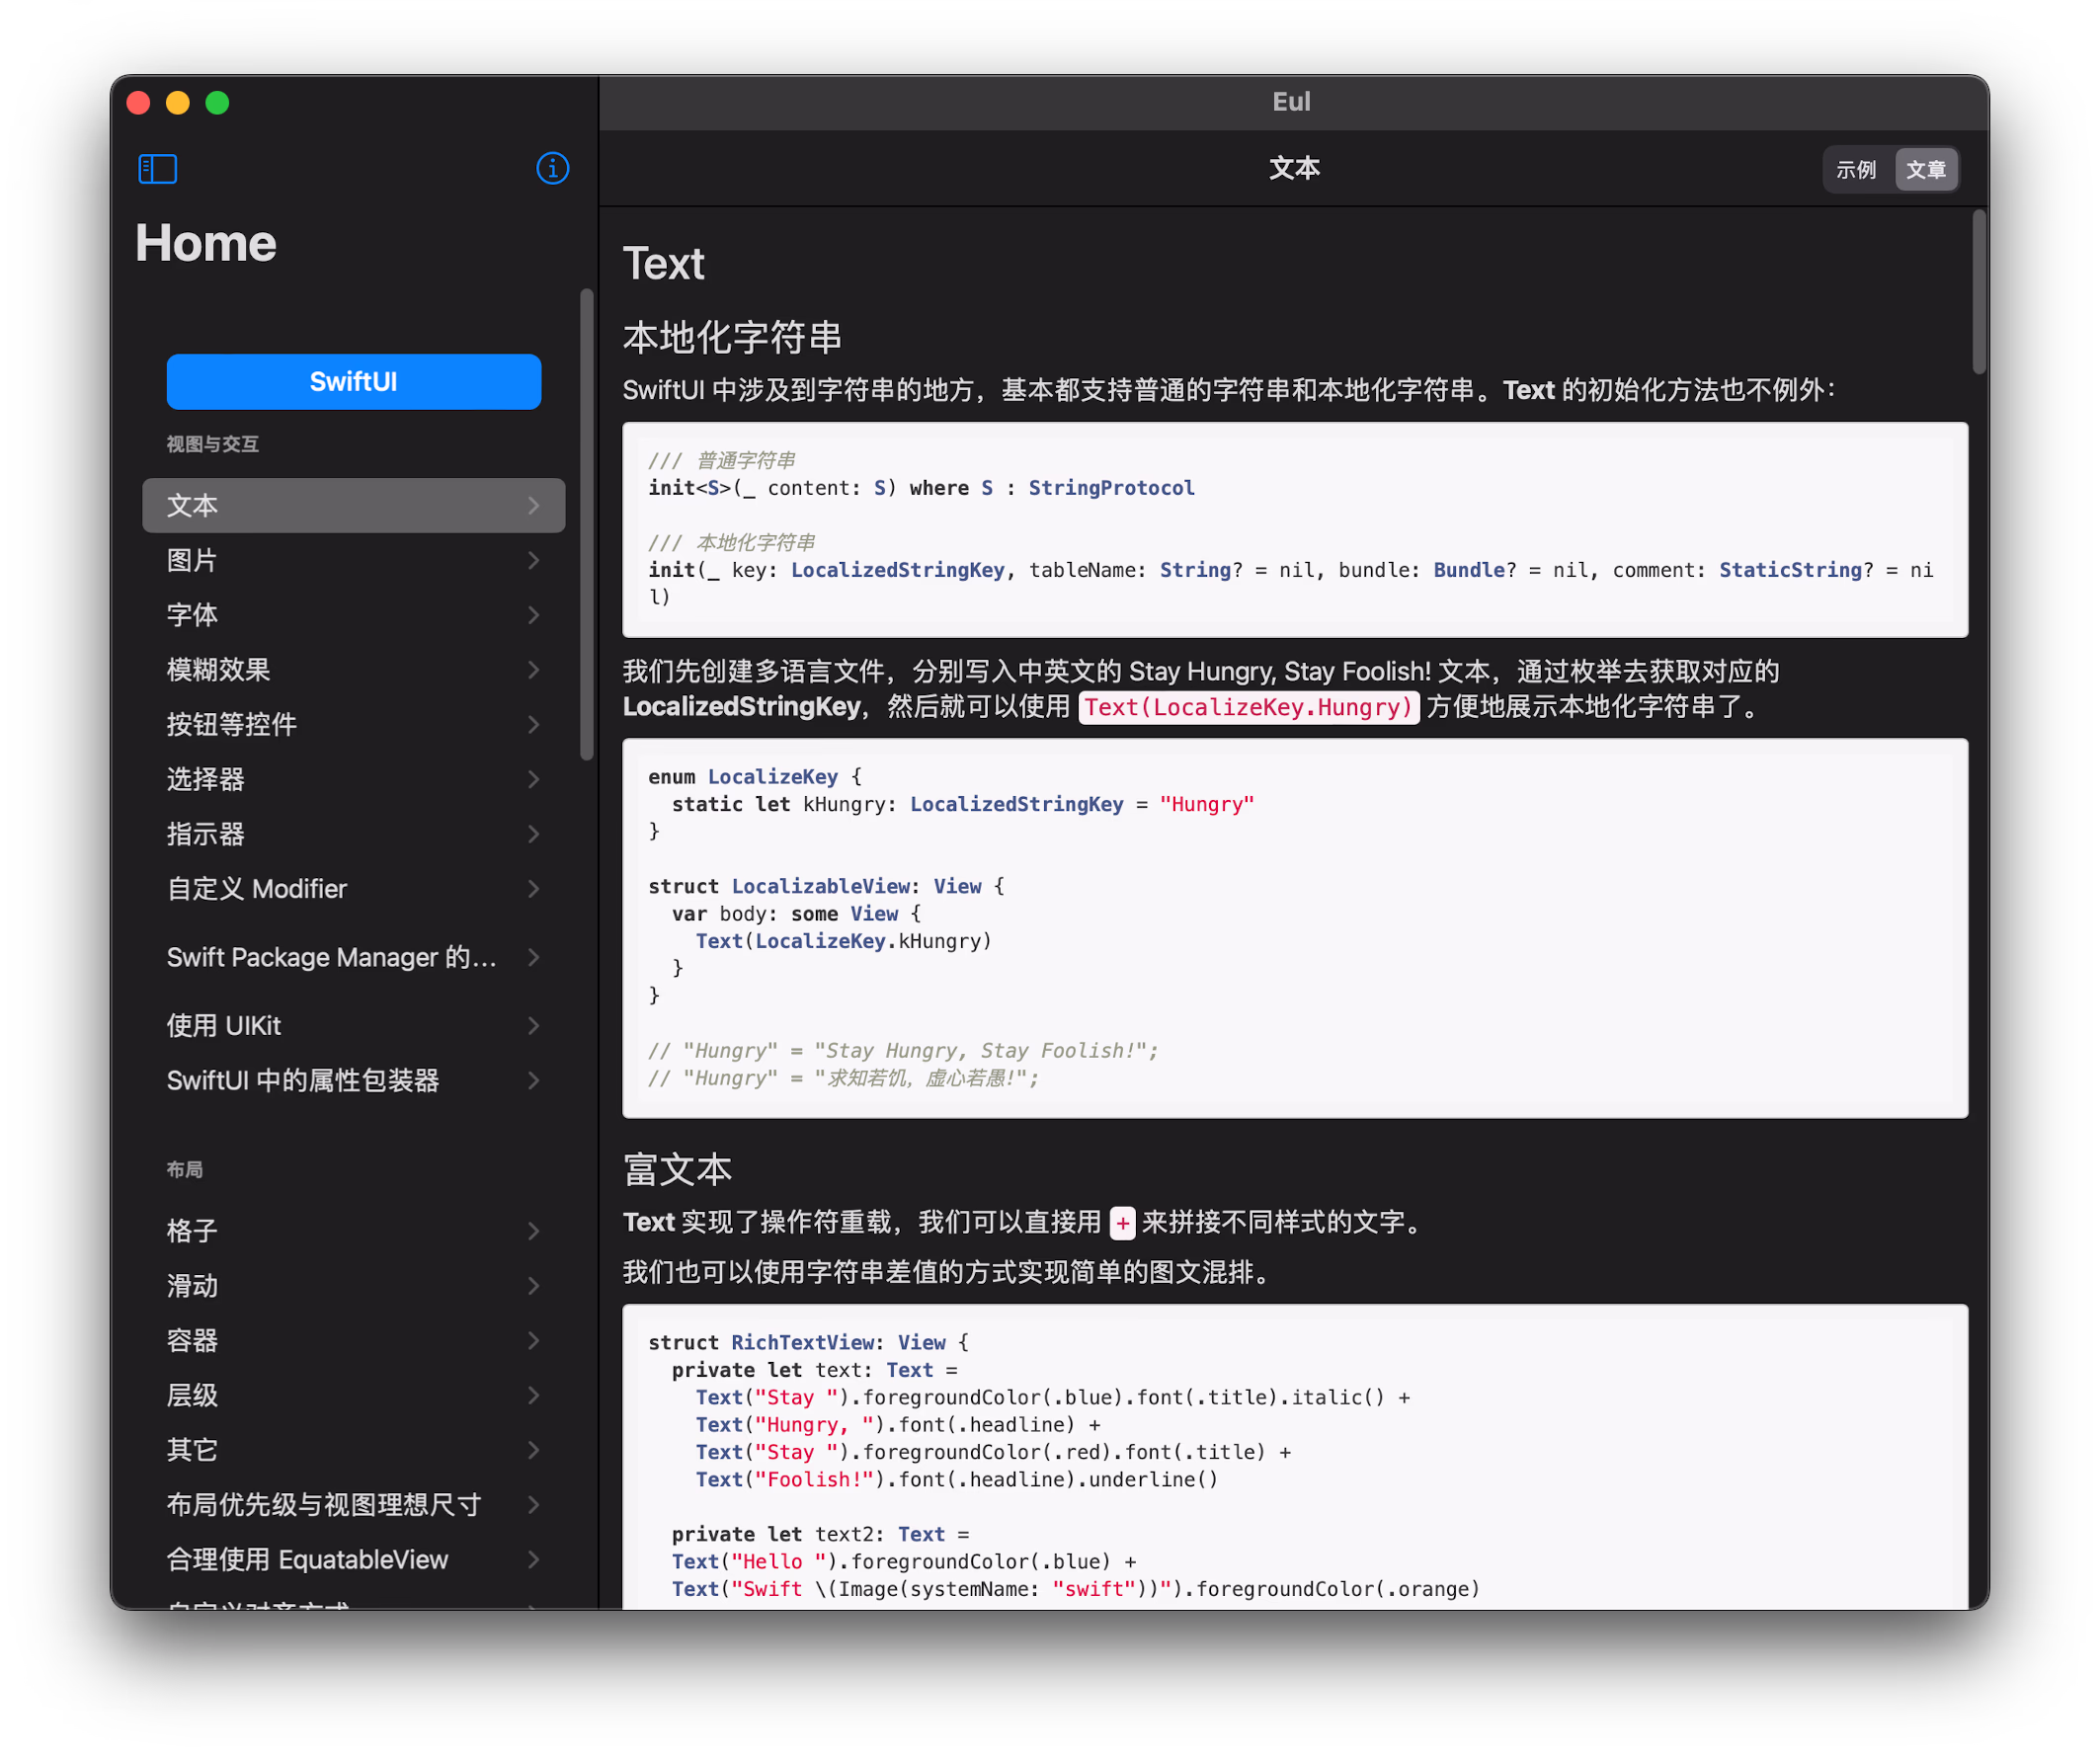This screenshot has width=2100, height=1756.
Task: Click the yellow minimize window button
Action: coord(178,103)
